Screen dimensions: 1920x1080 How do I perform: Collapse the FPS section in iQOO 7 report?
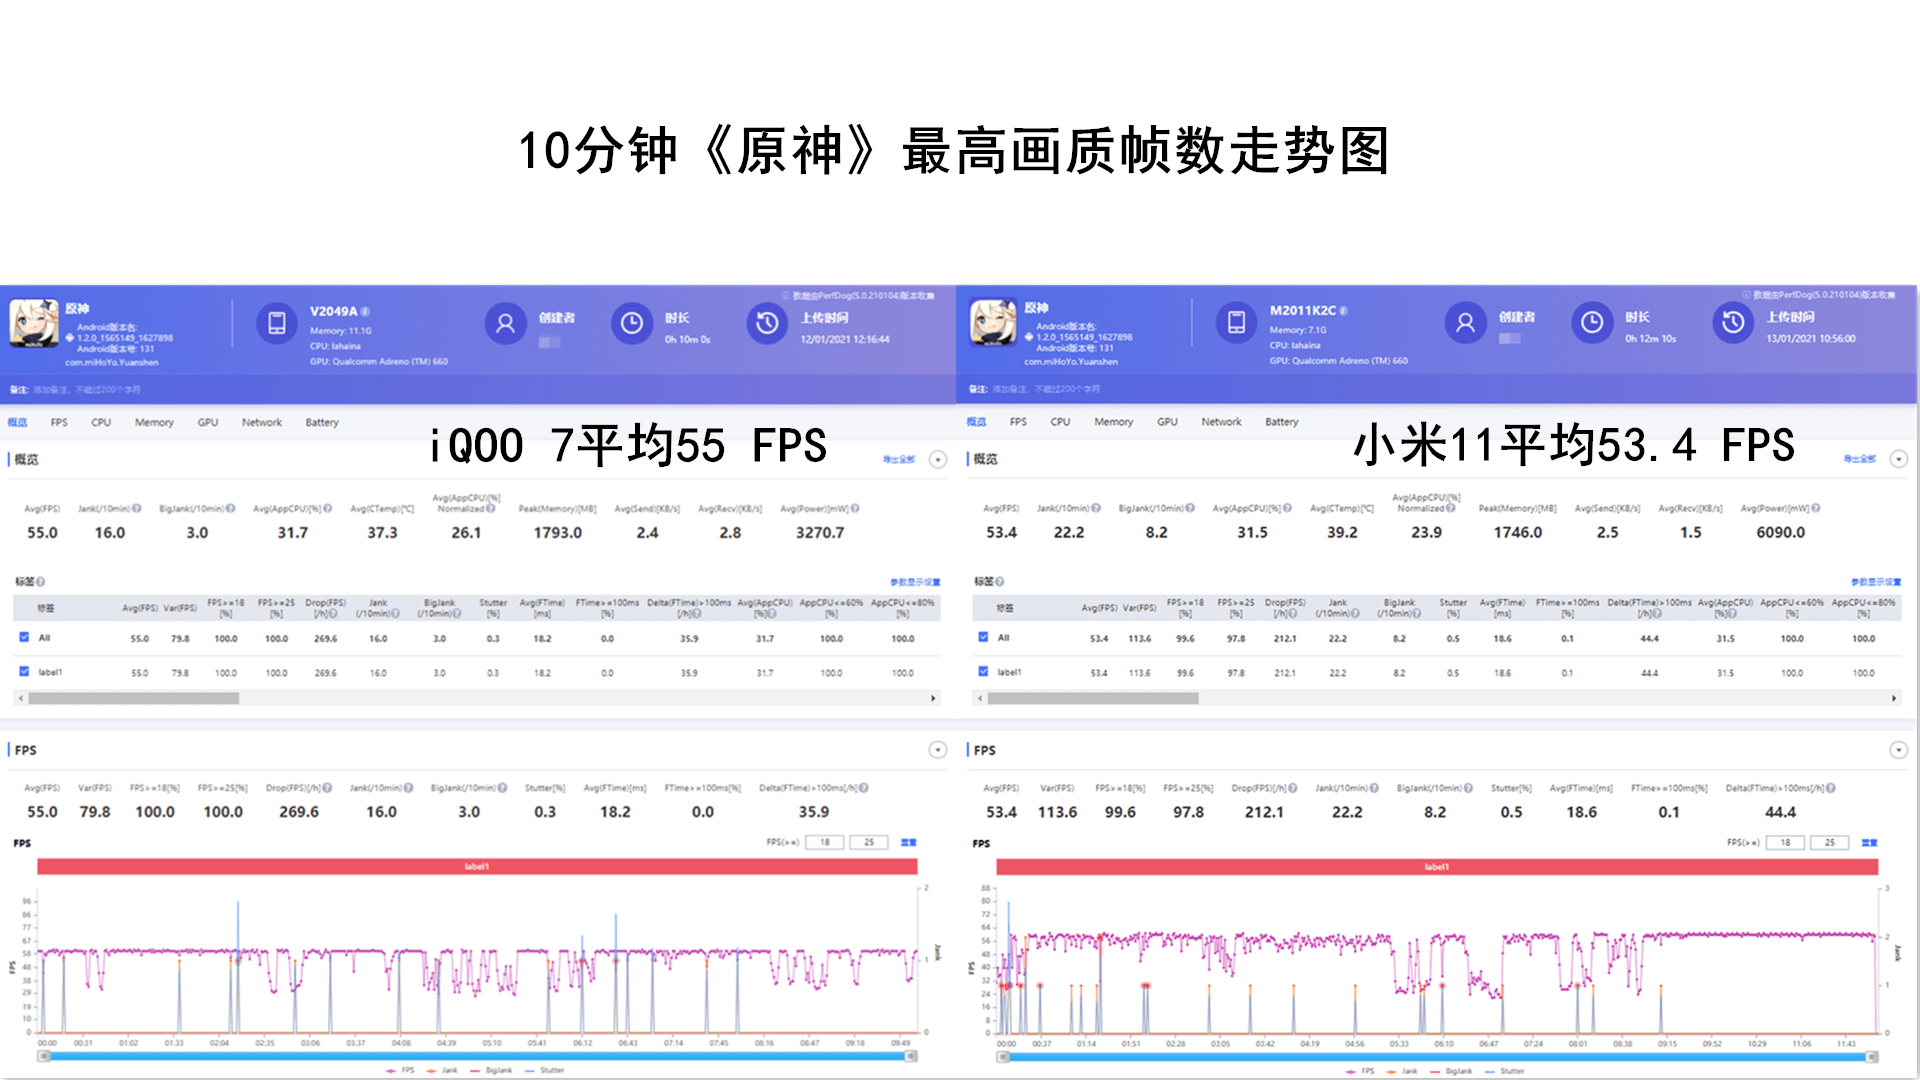click(x=938, y=750)
